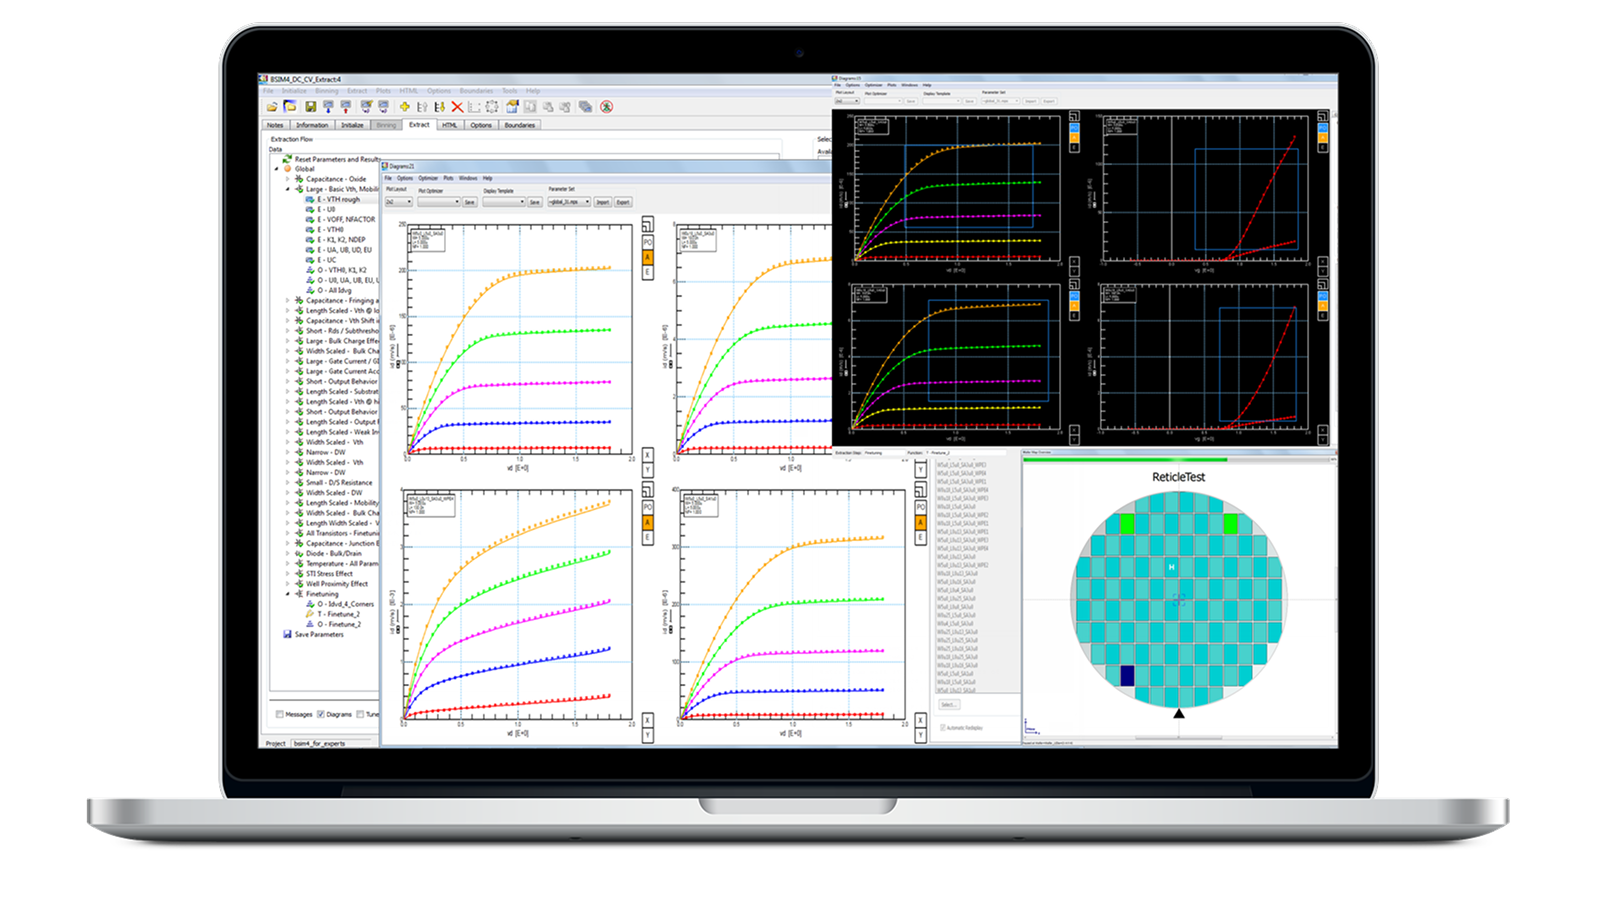Click the Reset Parameters and Results icon
The image size is (1600, 900).
287,159
